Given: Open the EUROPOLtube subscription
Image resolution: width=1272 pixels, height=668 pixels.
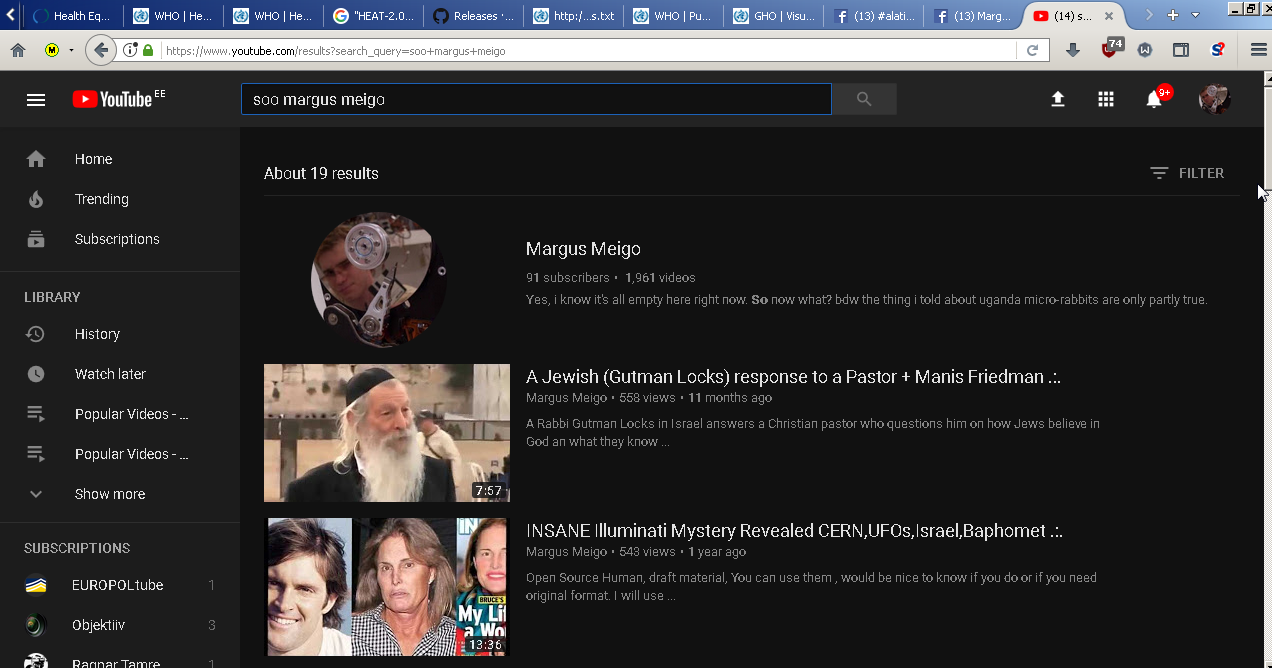Looking at the screenshot, I should tap(117, 585).
